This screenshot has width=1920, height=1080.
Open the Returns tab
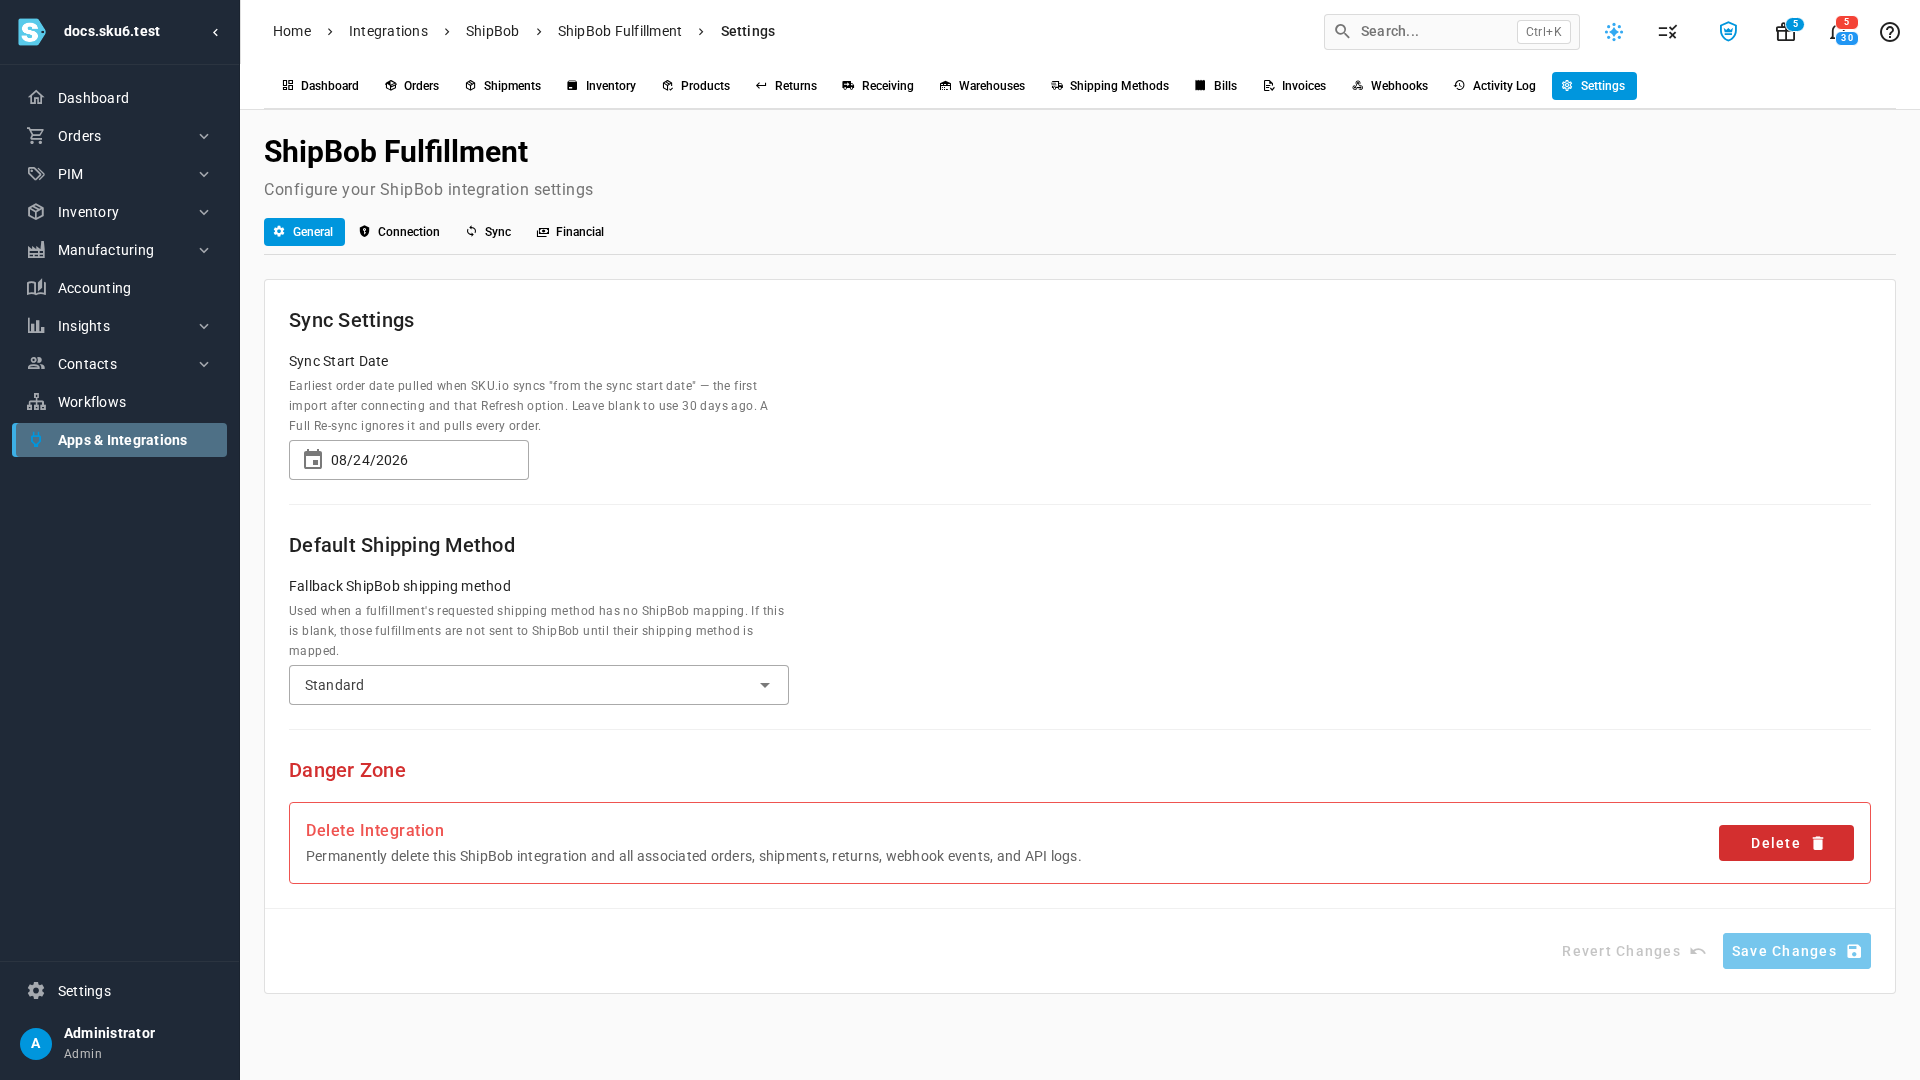click(786, 86)
